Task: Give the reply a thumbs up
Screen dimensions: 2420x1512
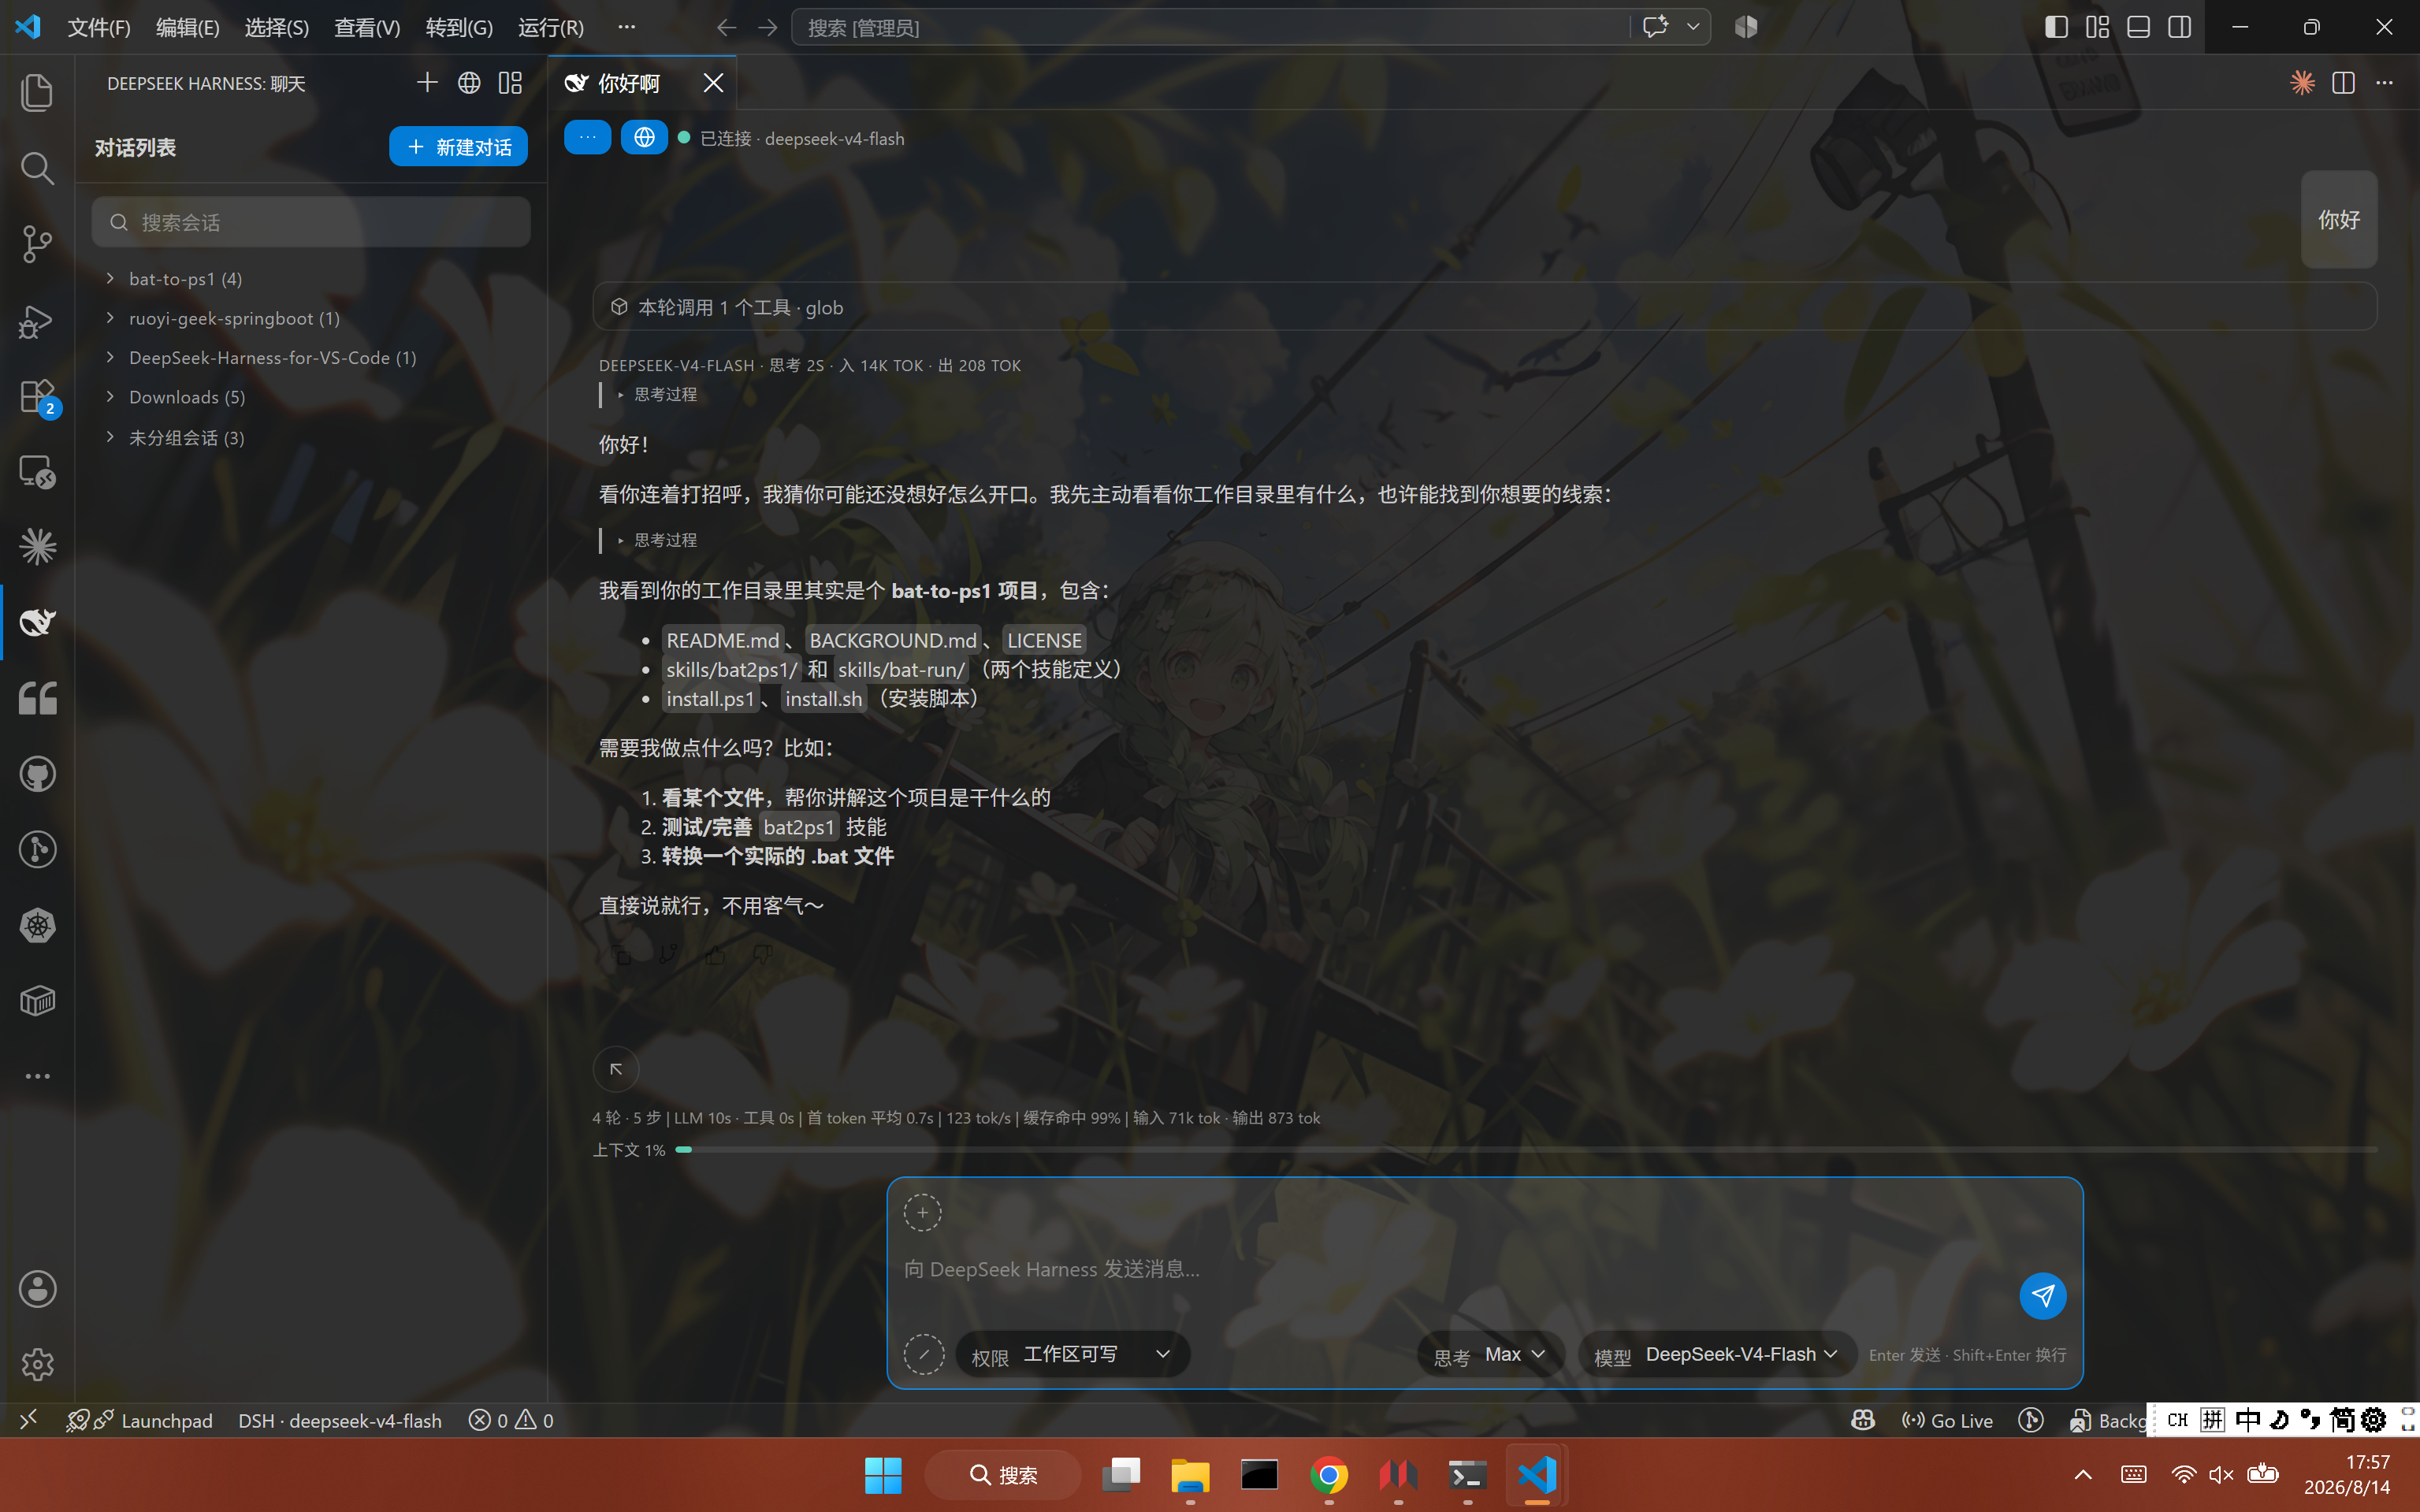Action: click(x=715, y=955)
